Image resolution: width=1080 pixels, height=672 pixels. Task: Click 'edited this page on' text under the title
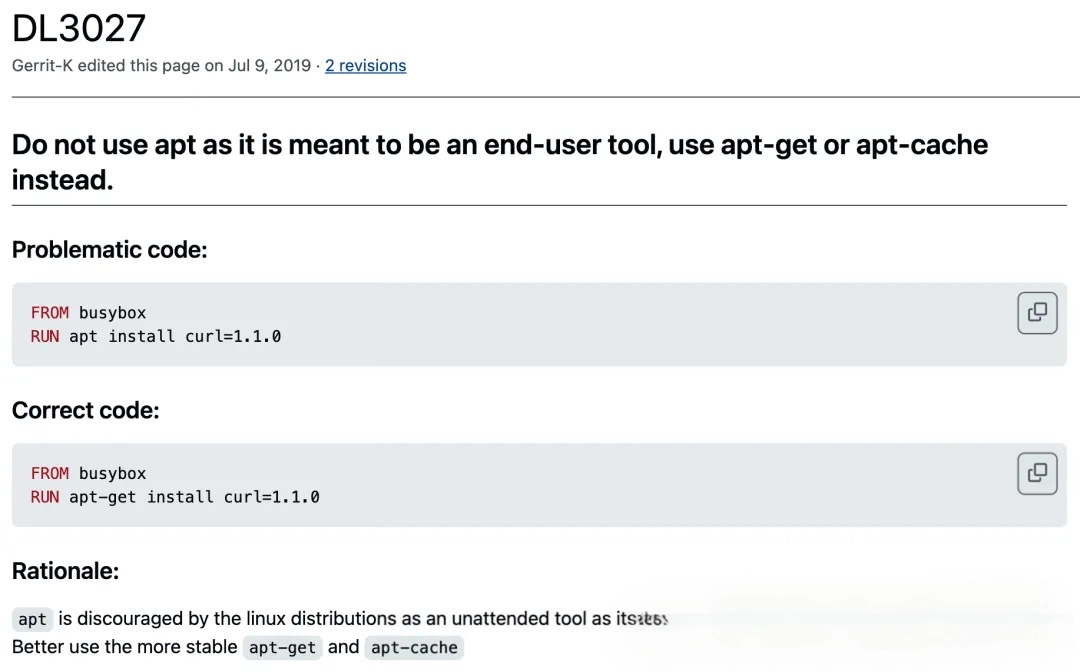click(x=148, y=66)
